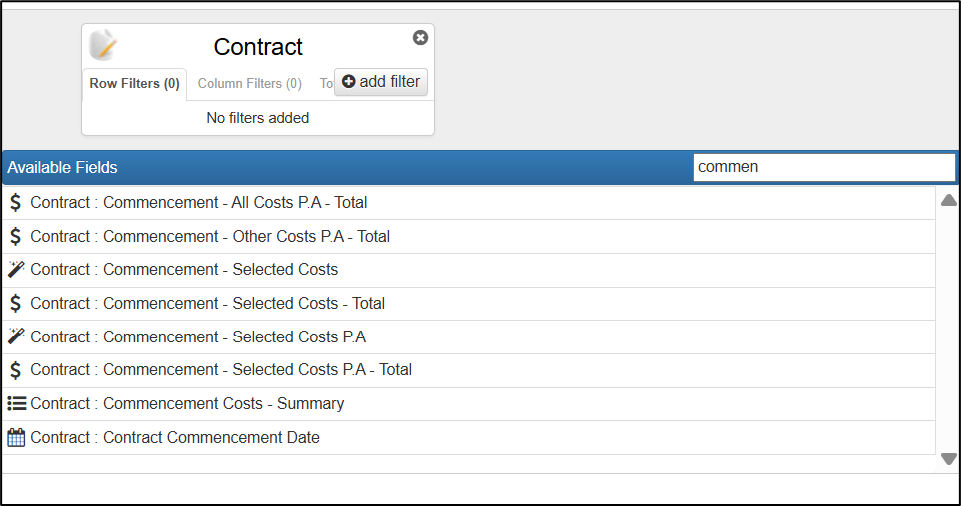Image resolution: width=961 pixels, height=506 pixels.
Task: Click wand icon beside Selected Costs P.A
Action: [16, 336]
